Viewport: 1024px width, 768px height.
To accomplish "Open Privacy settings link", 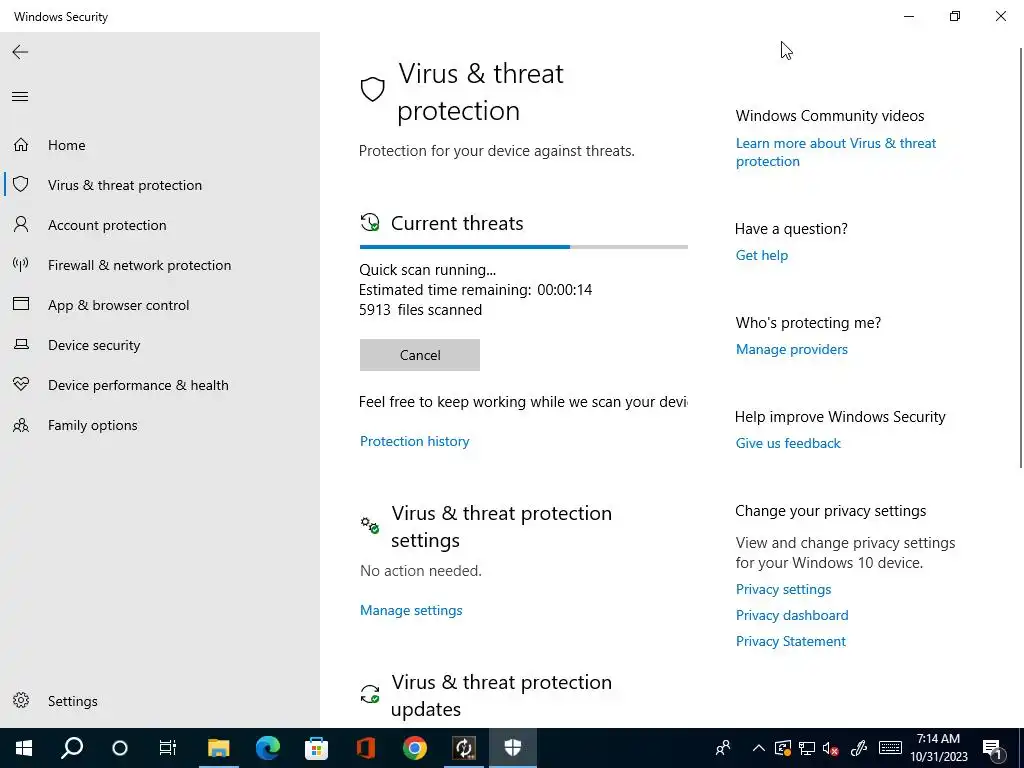I will [x=783, y=589].
